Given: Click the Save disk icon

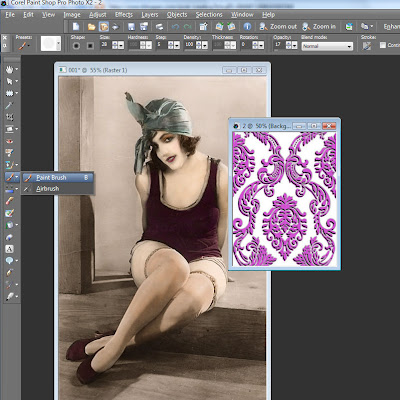Looking at the screenshot, I should point(131,26).
